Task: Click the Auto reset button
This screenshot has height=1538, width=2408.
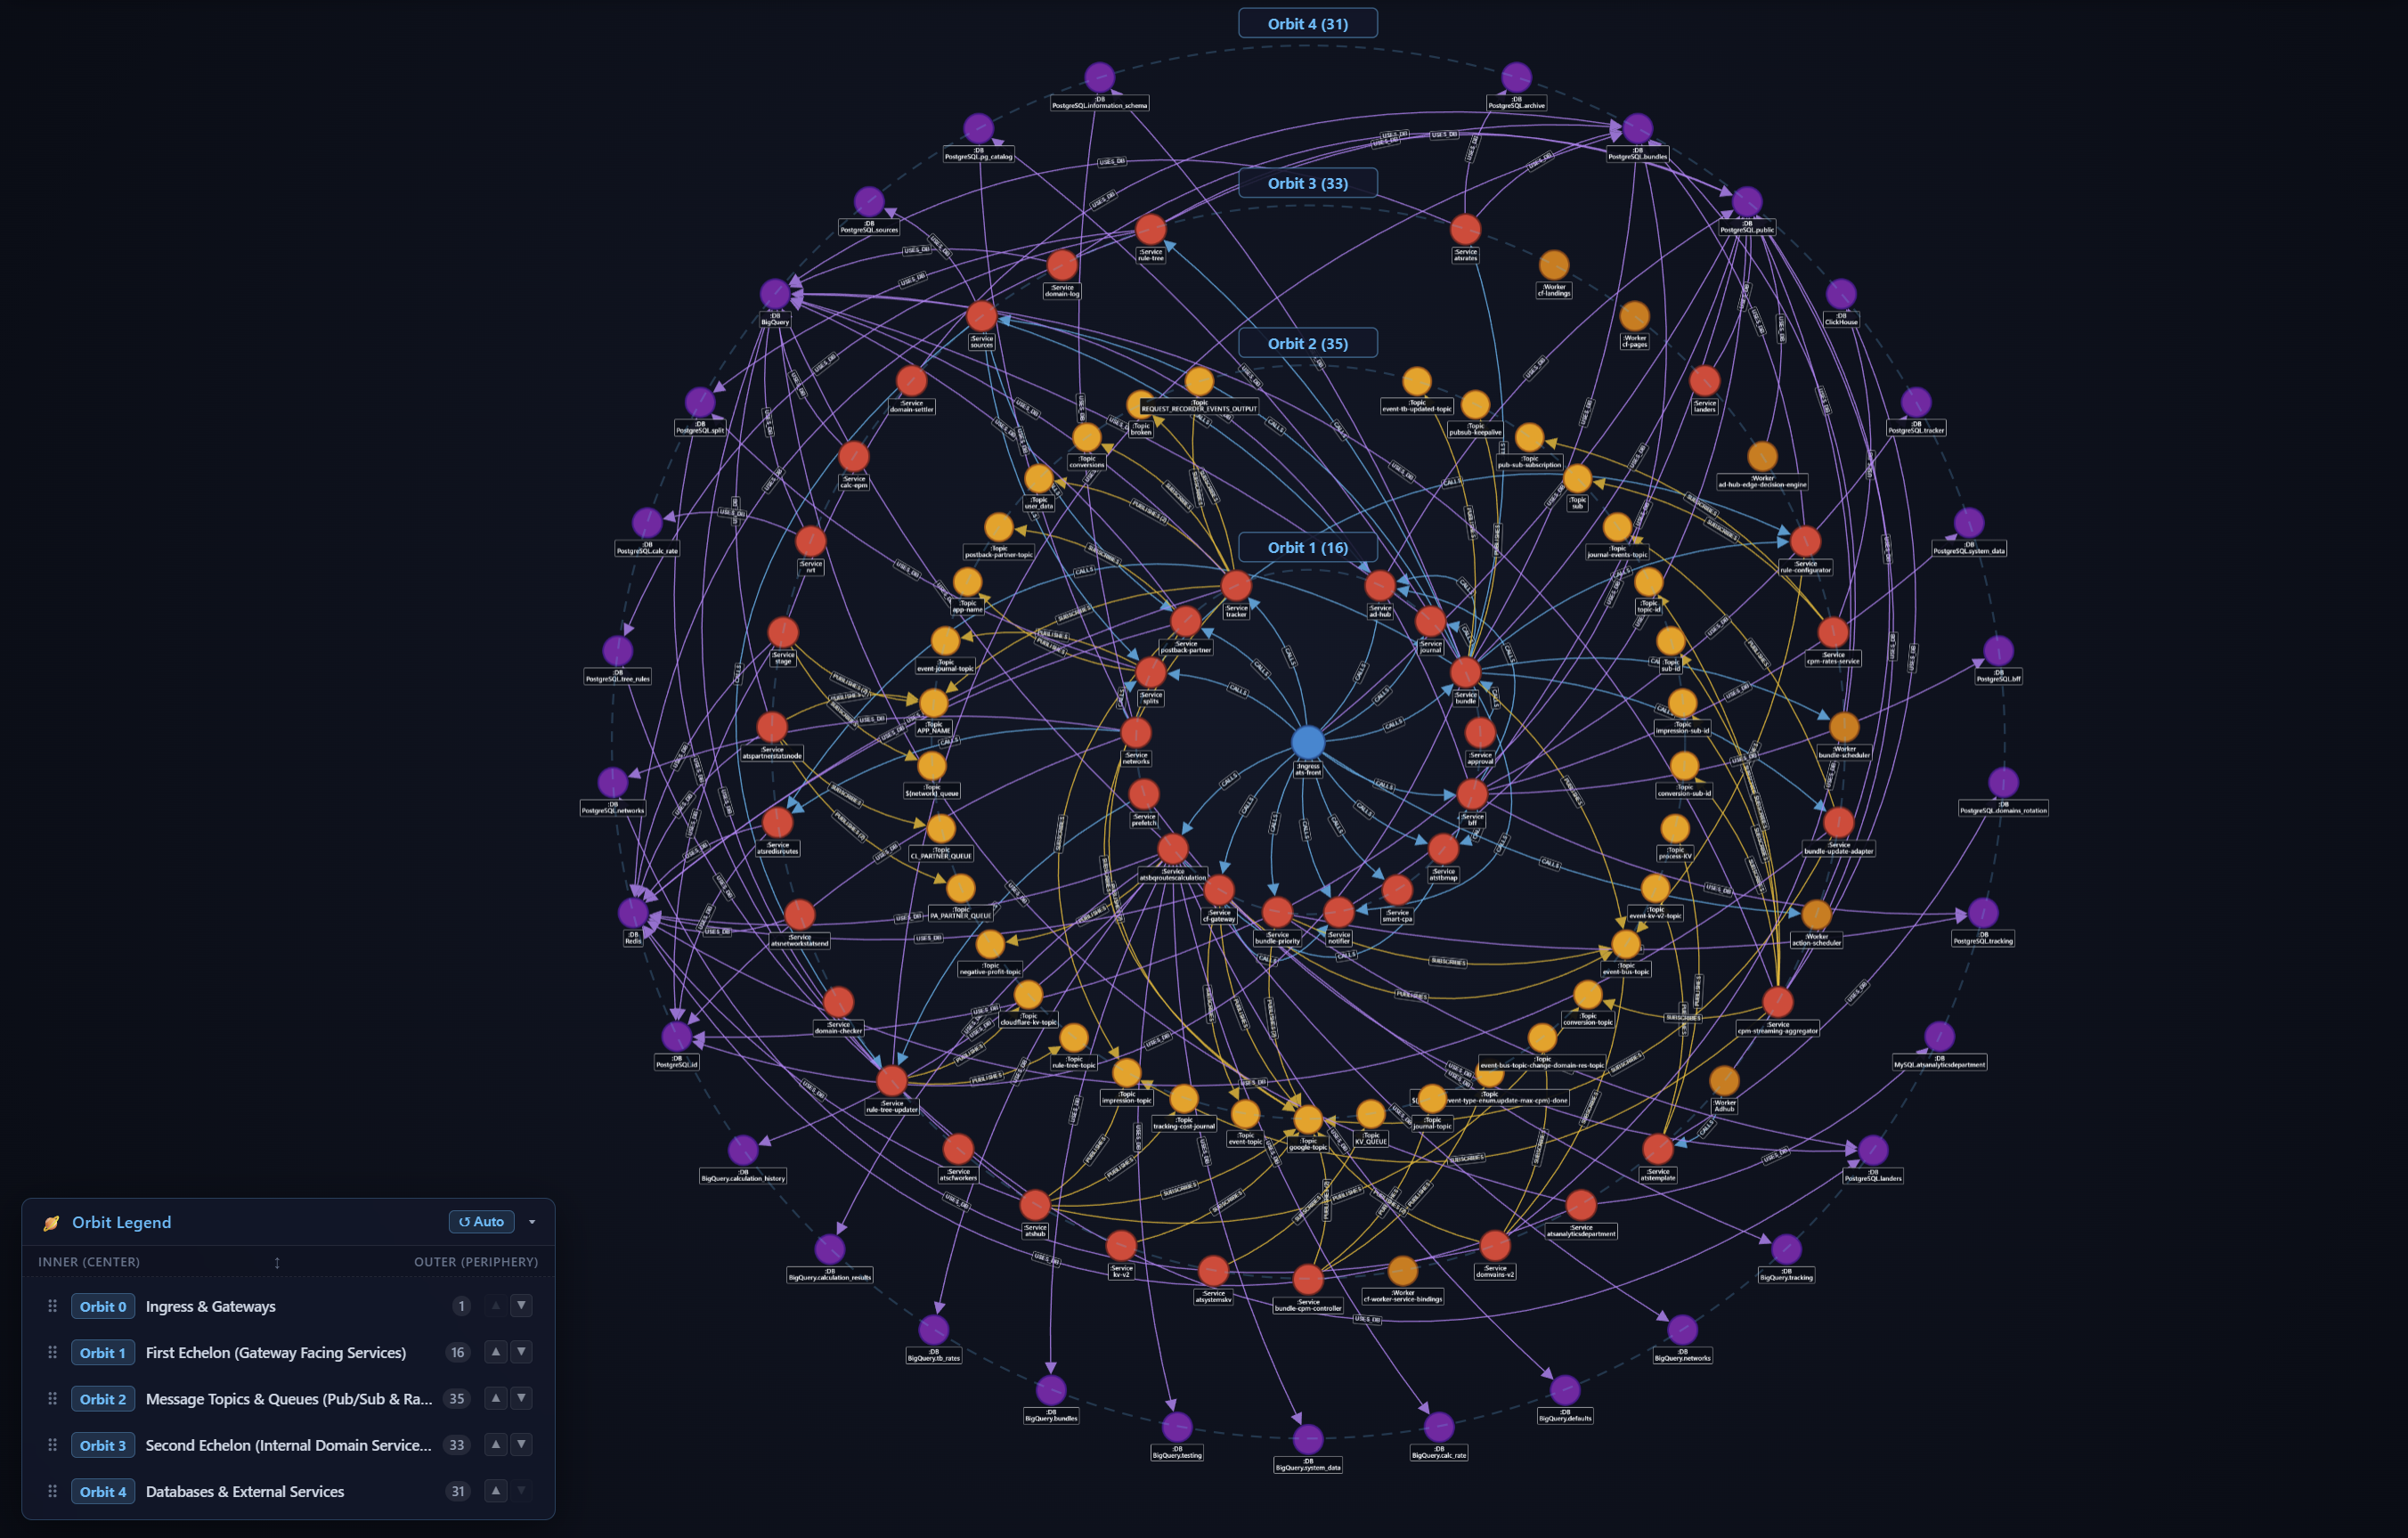Action: click(481, 1222)
